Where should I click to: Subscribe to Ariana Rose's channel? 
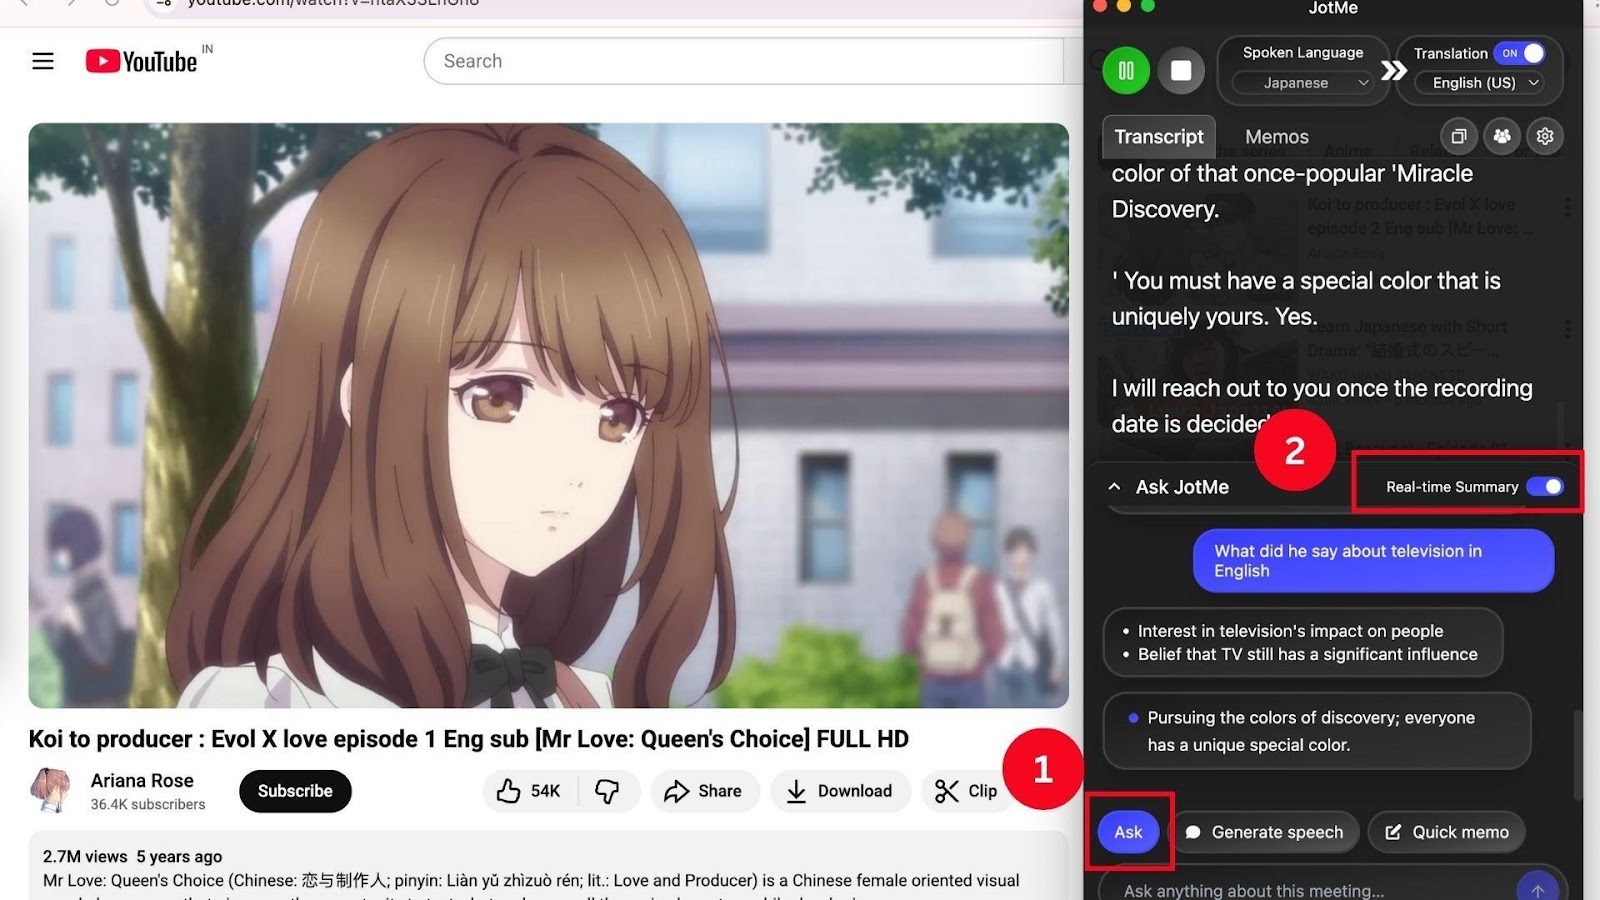coord(294,790)
